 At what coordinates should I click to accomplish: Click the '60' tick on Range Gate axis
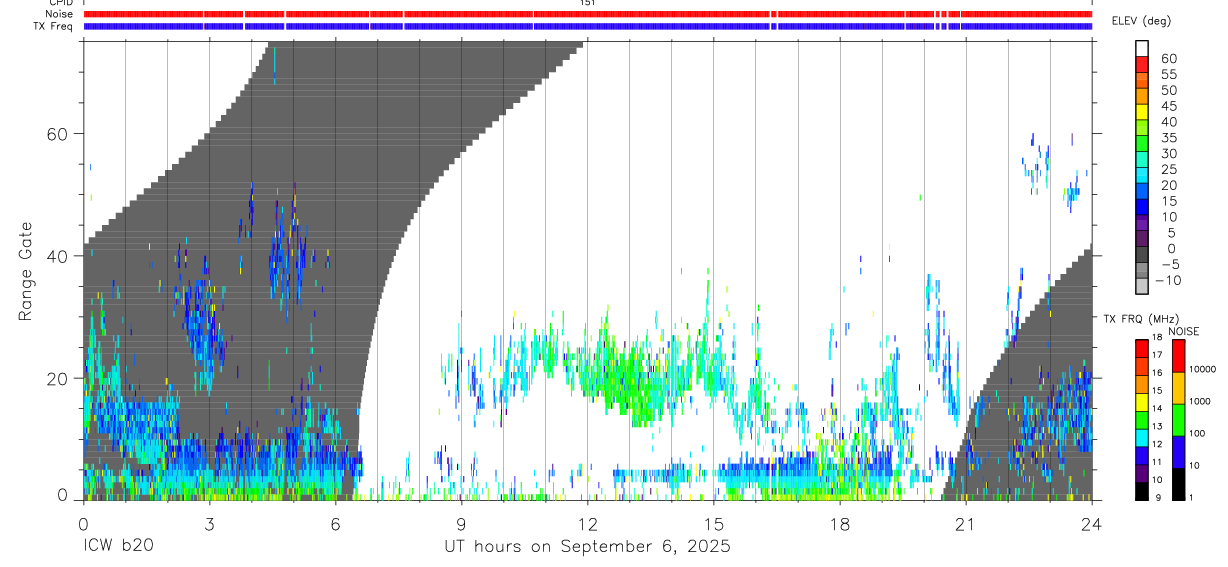(x=59, y=134)
